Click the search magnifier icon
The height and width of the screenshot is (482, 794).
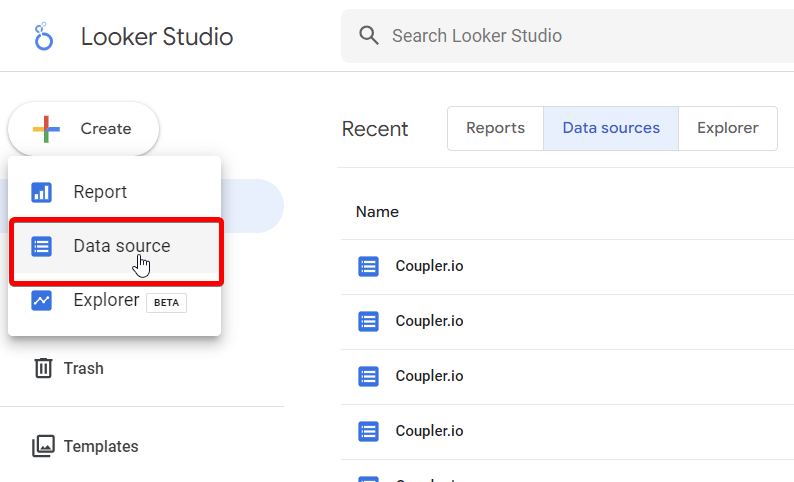pos(369,35)
